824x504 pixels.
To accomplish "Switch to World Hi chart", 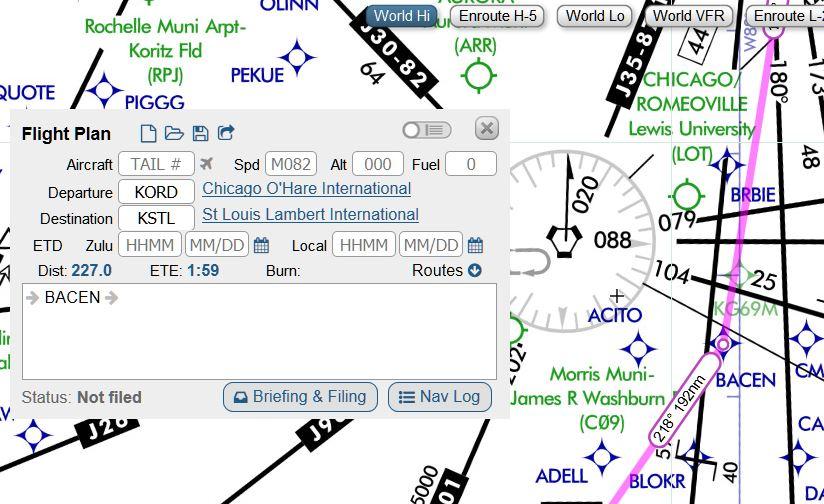I will click(x=401, y=16).
